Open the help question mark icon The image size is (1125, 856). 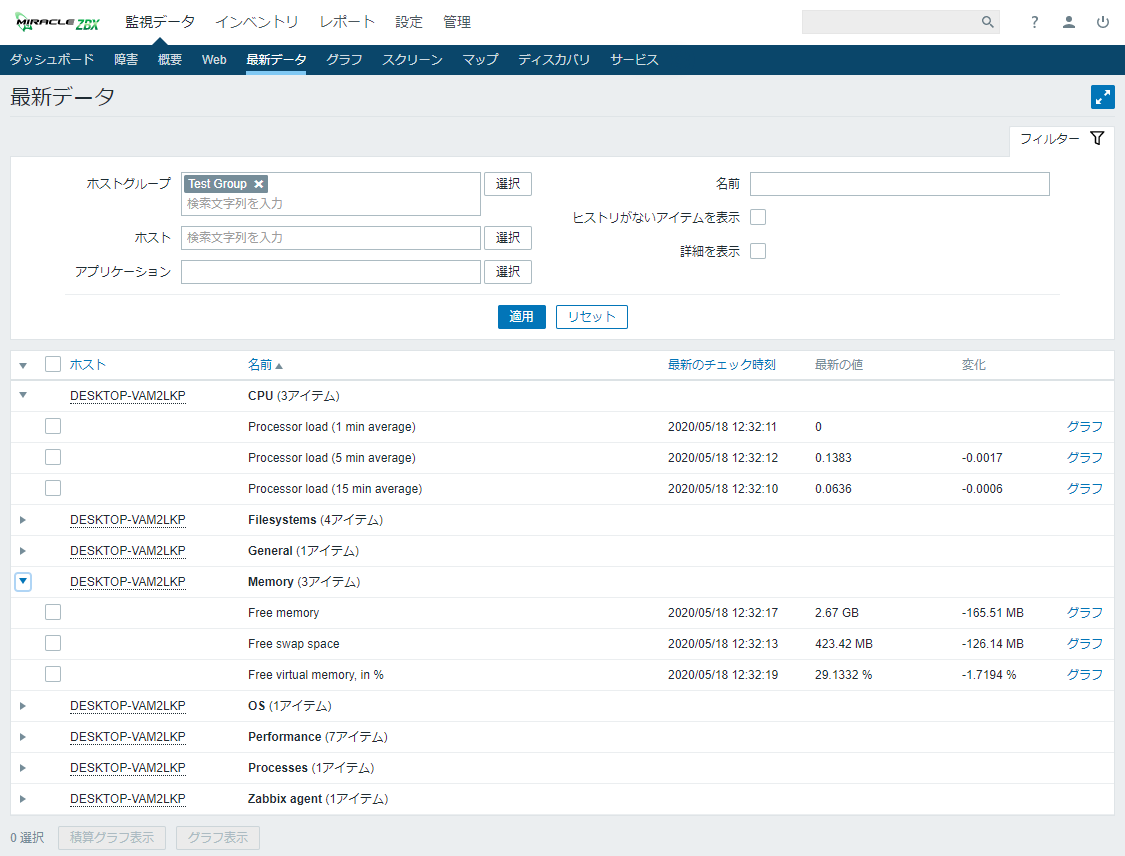pyautogui.click(x=1035, y=22)
